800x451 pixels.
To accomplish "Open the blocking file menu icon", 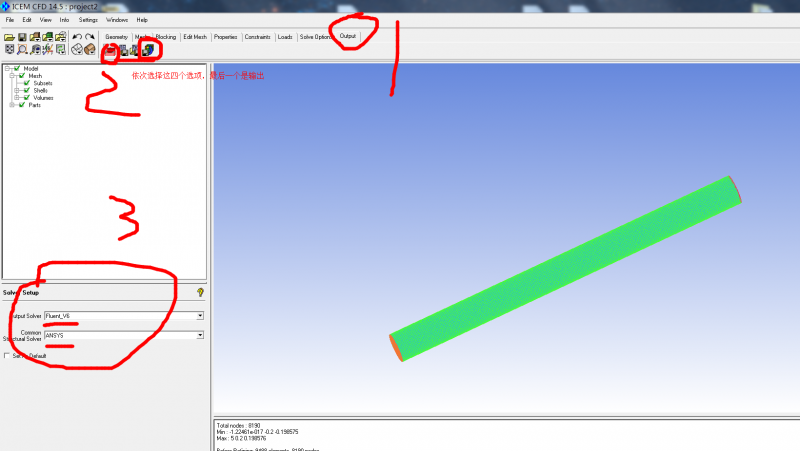I will (60, 37).
